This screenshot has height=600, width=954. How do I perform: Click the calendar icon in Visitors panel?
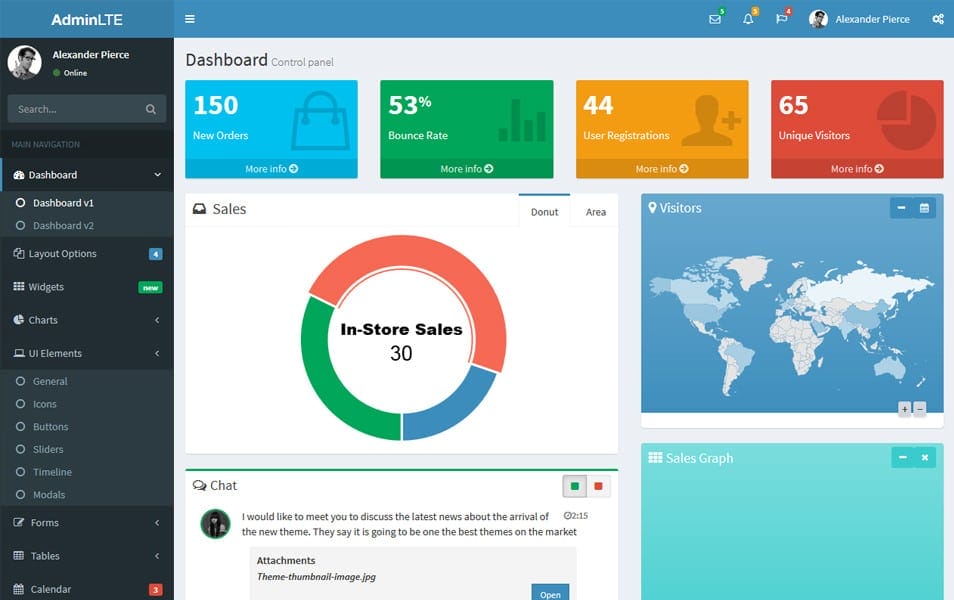click(924, 208)
